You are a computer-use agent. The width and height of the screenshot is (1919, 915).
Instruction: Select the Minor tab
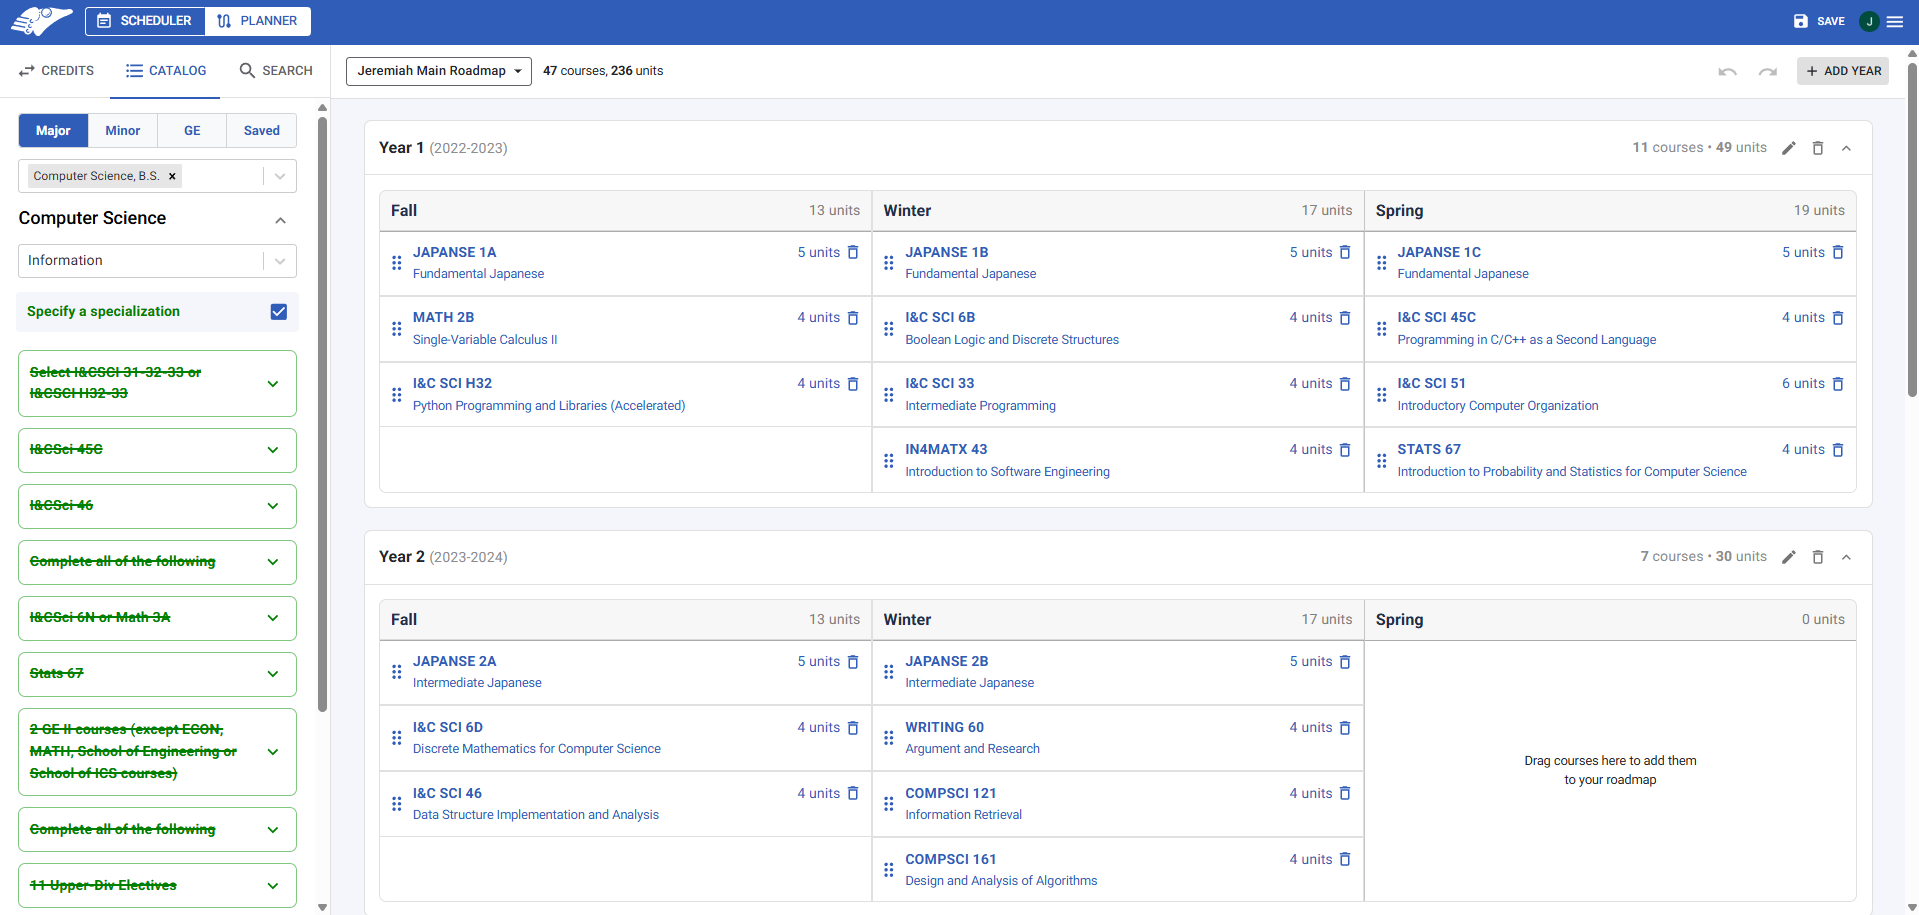(x=122, y=130)
